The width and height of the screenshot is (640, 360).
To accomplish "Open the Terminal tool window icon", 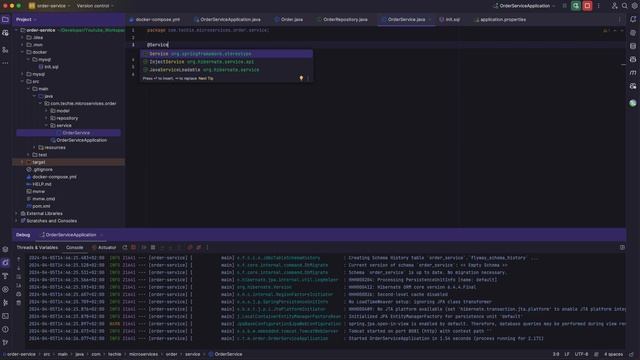I will 5,316.
